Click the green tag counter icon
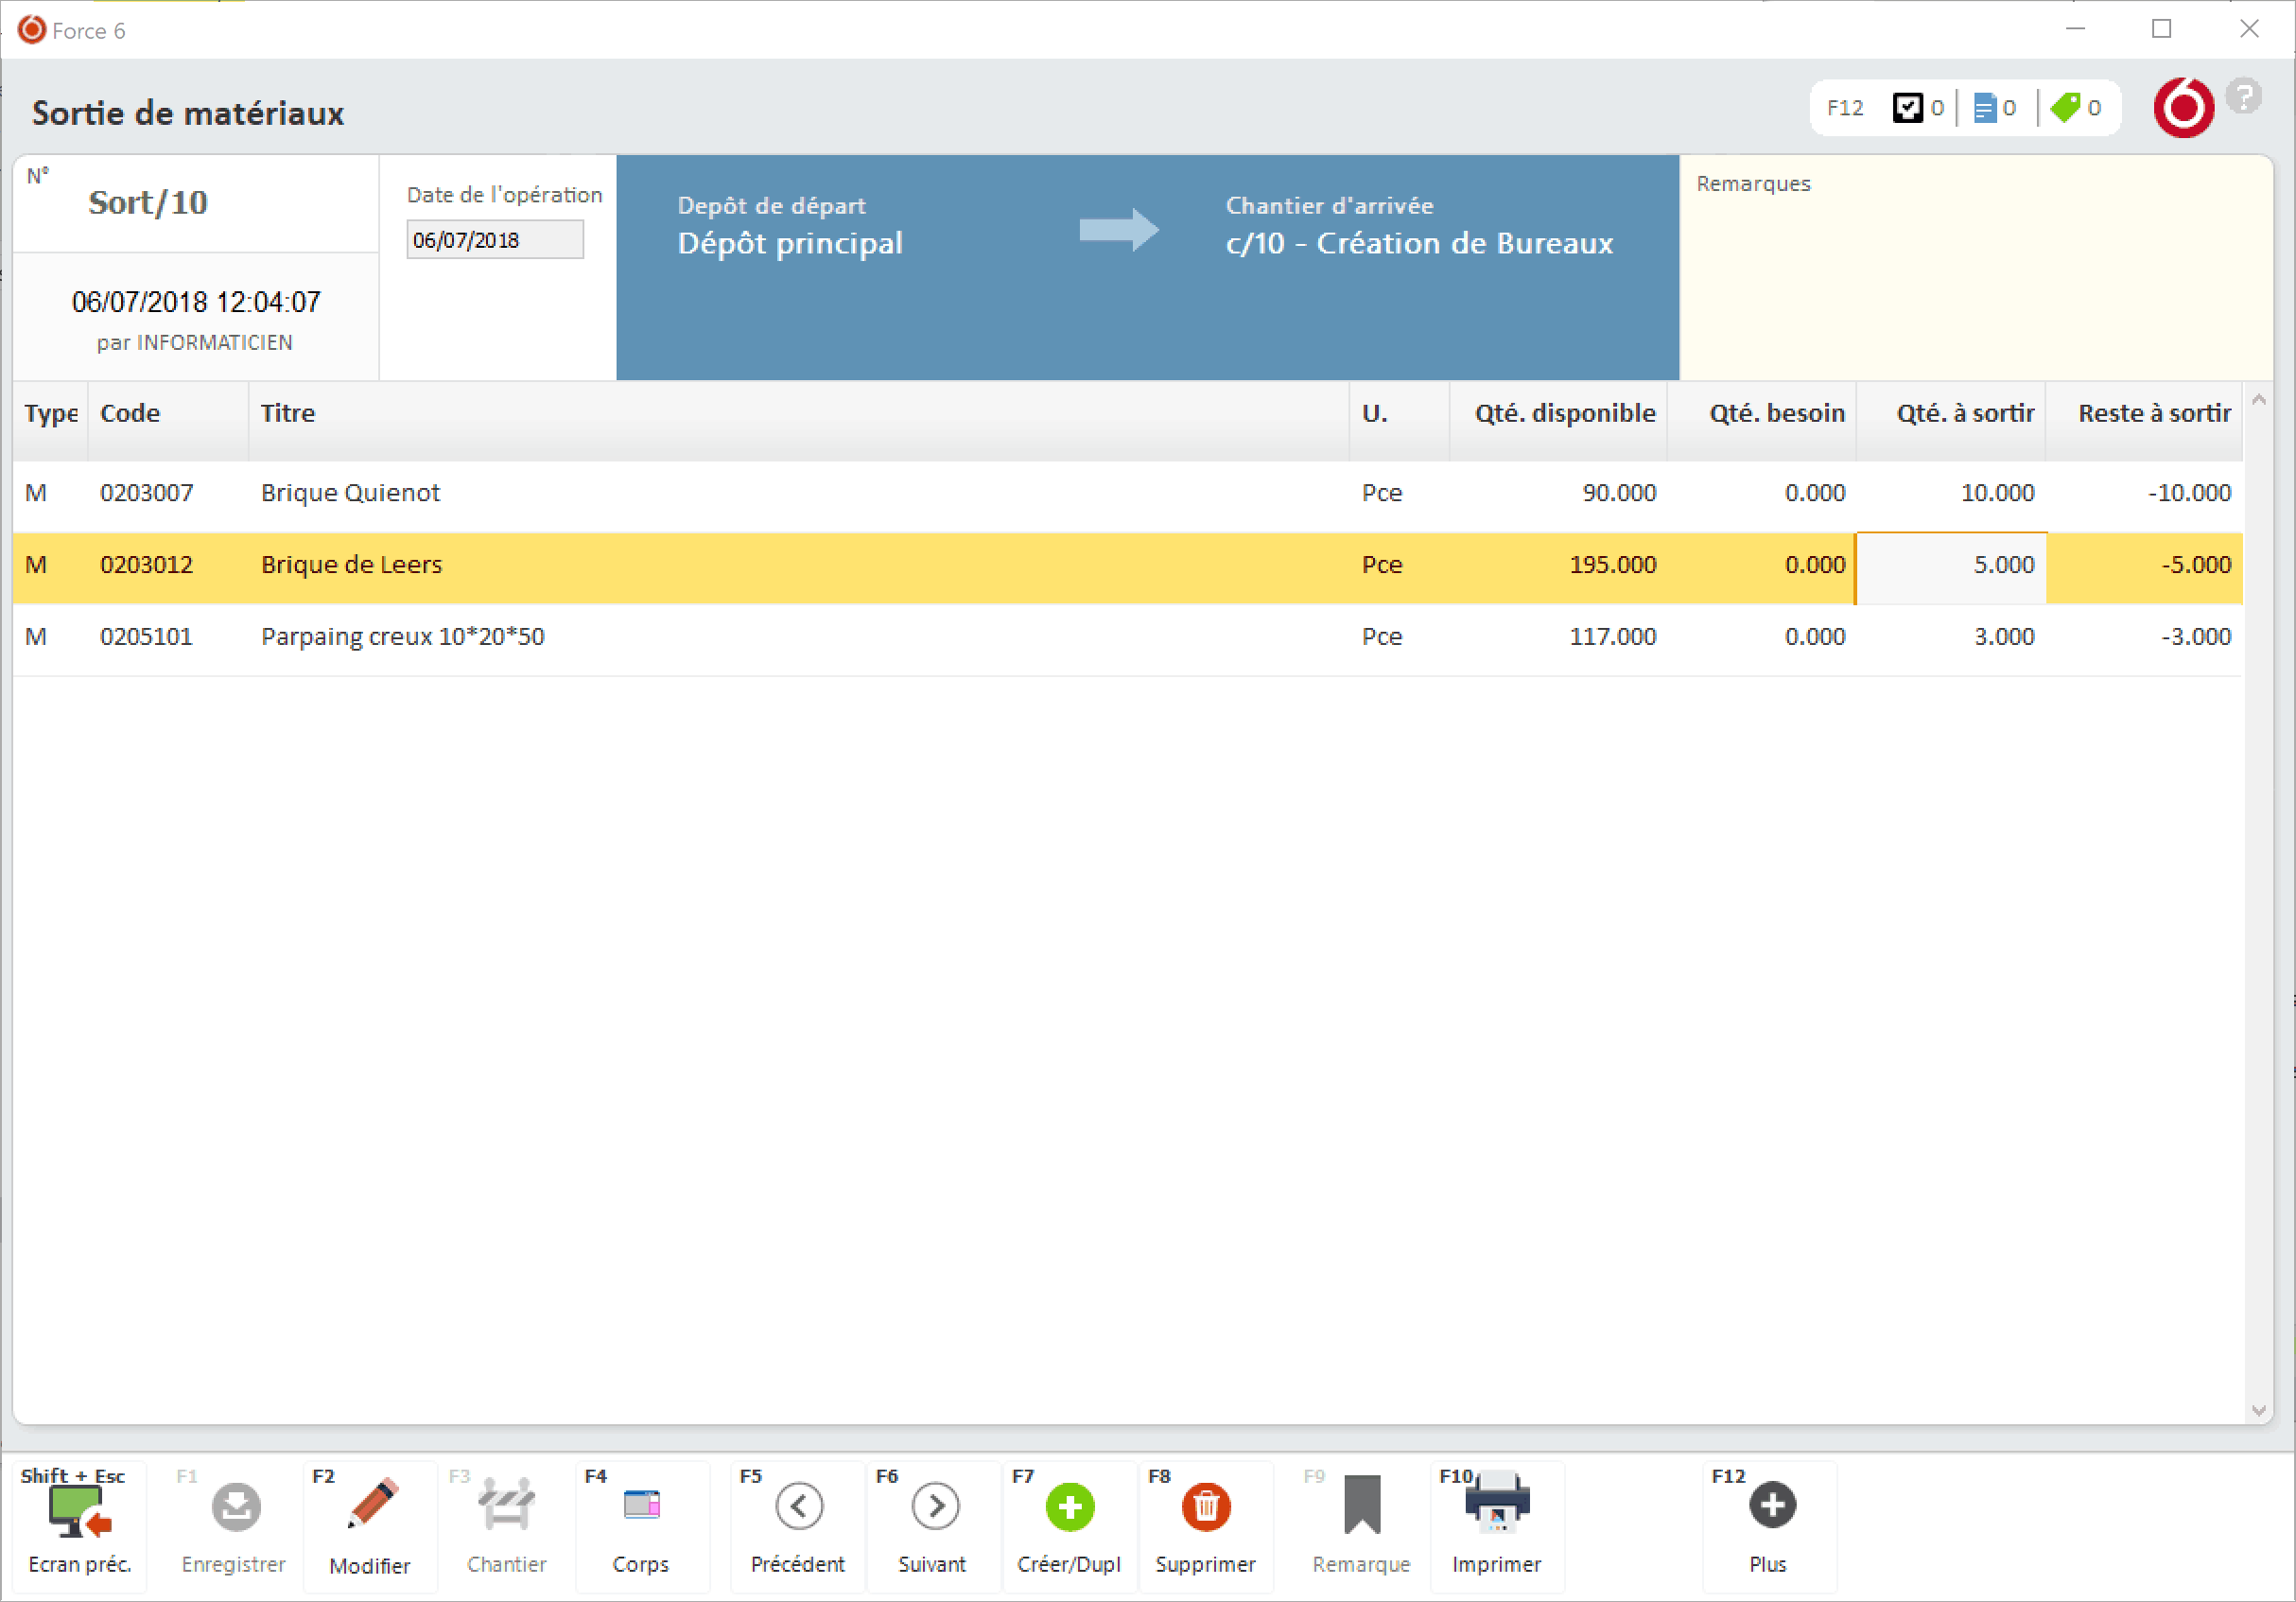Screen dimensions: 2296x1602 click(x=2065, y=108)
